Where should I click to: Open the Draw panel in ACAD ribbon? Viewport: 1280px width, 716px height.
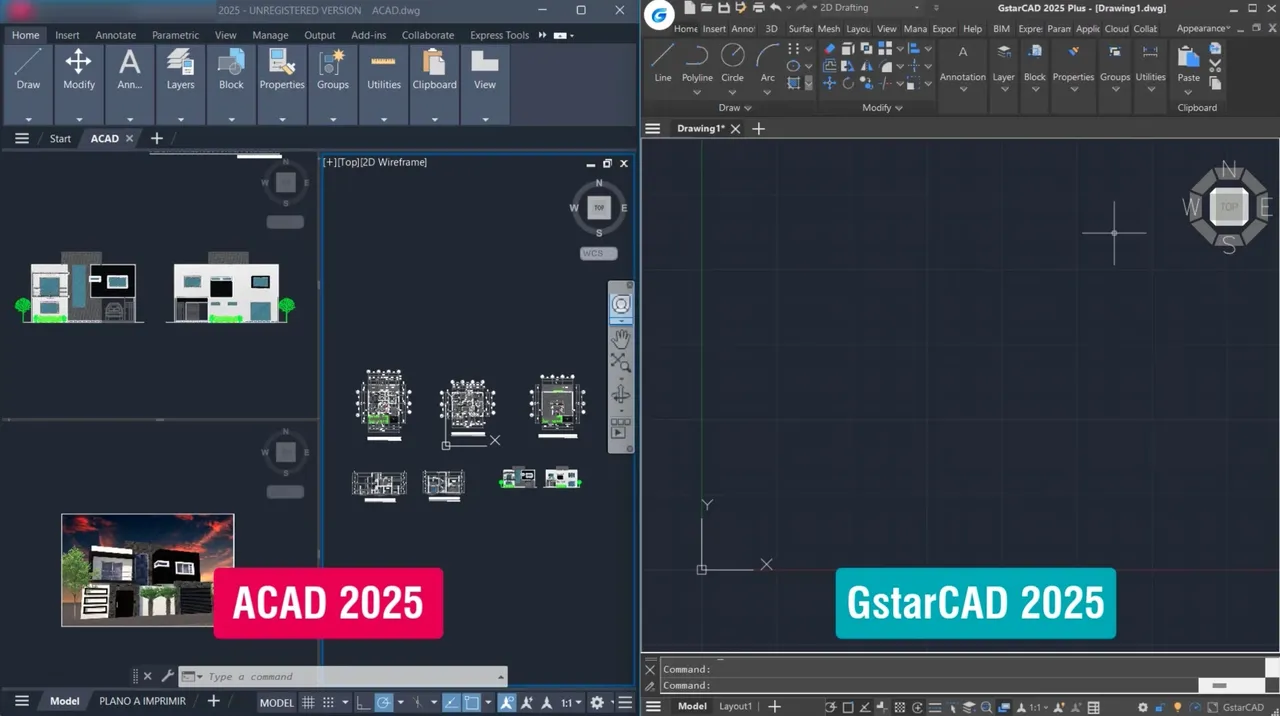[28, 84]
